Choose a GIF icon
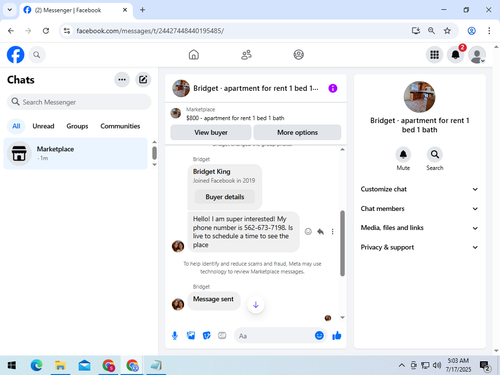The width and height of the screenshot is (500, 375). [222, 336]
